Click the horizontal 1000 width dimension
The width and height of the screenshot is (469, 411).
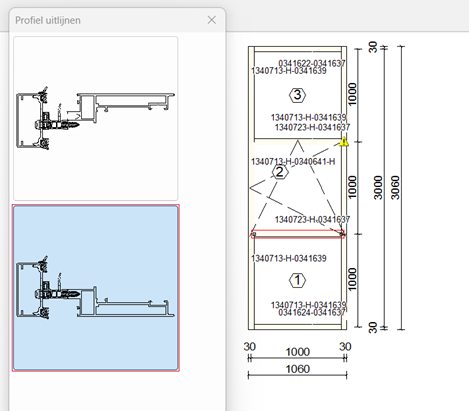(x=298, y=352)
